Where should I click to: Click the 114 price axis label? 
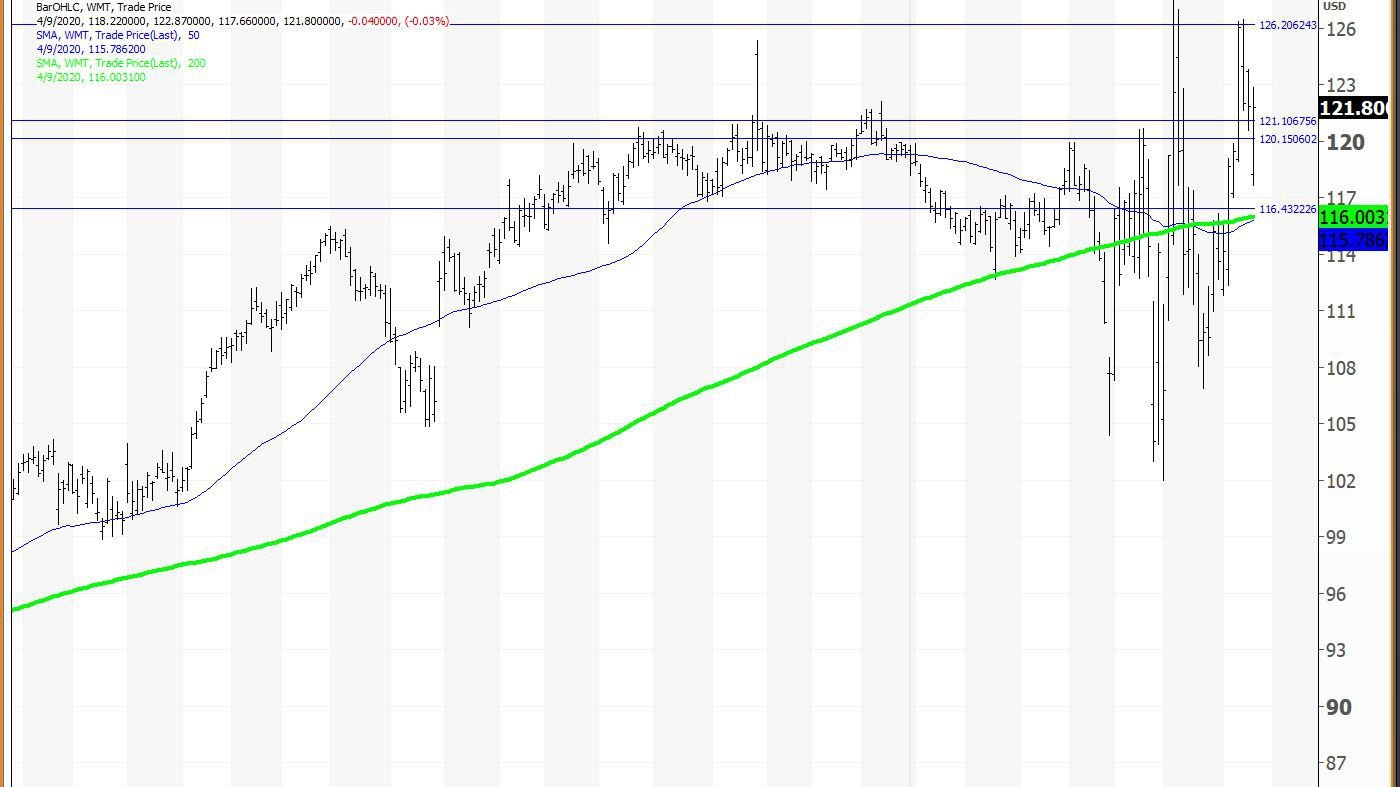point(1341,255)
